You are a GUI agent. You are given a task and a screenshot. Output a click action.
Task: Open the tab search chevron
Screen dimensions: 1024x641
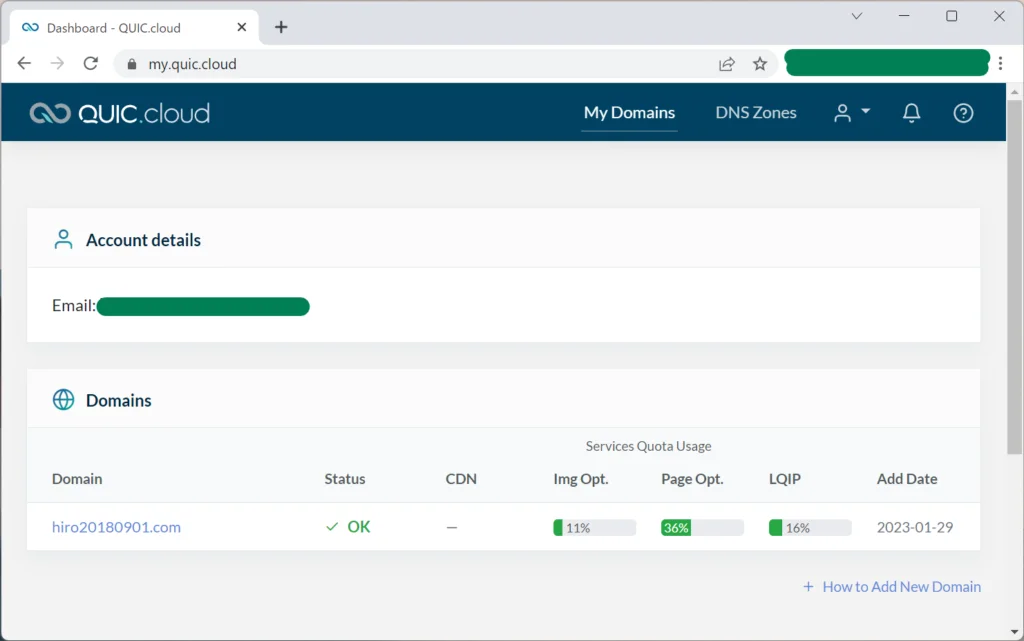click(857, 16)
